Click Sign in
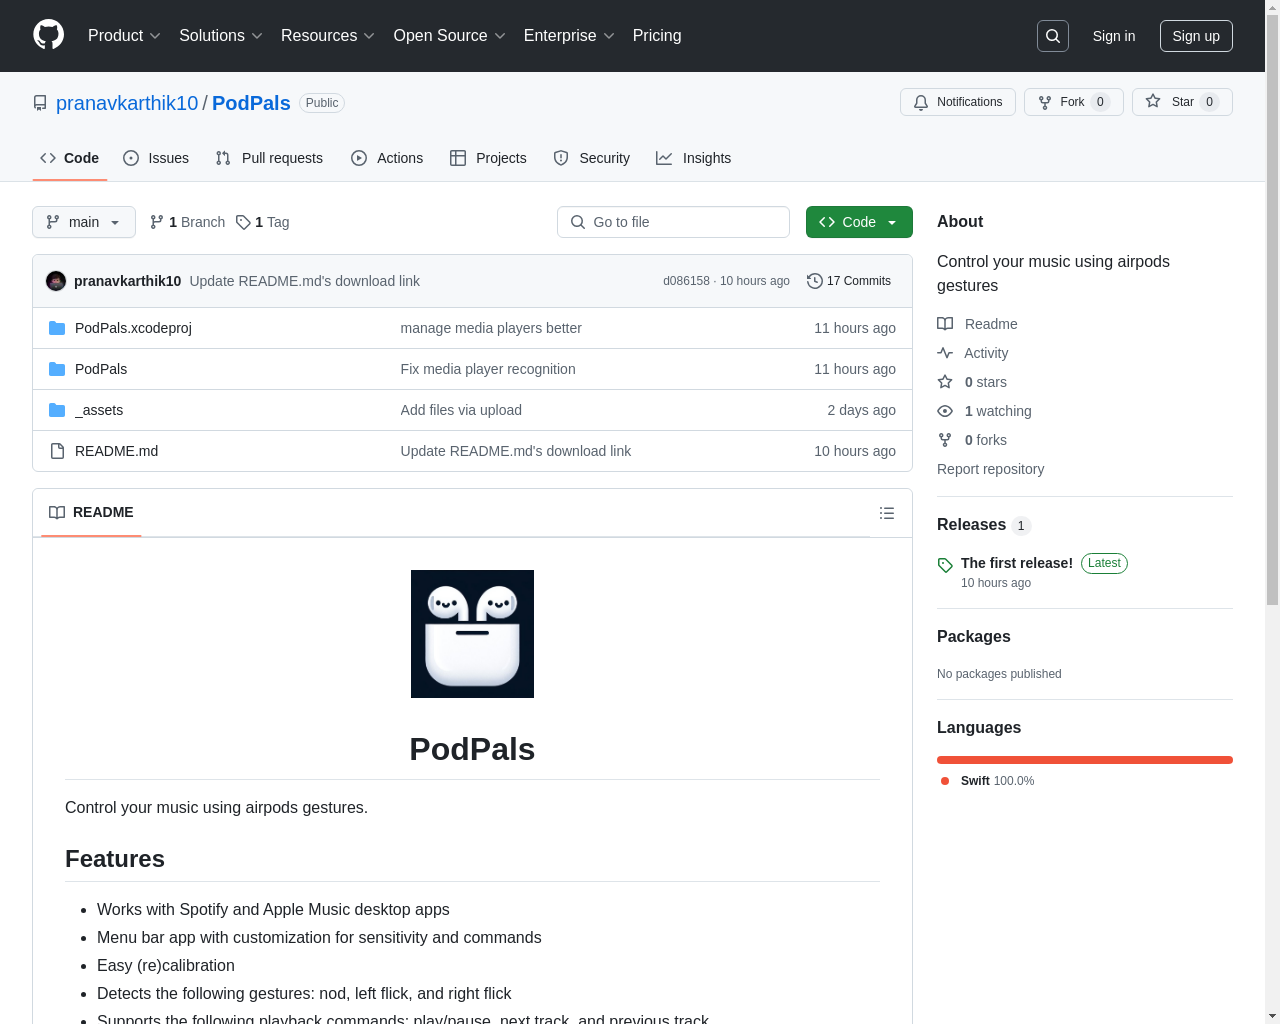Screen dimensions: 1280x1024 tap(1114, 36)
